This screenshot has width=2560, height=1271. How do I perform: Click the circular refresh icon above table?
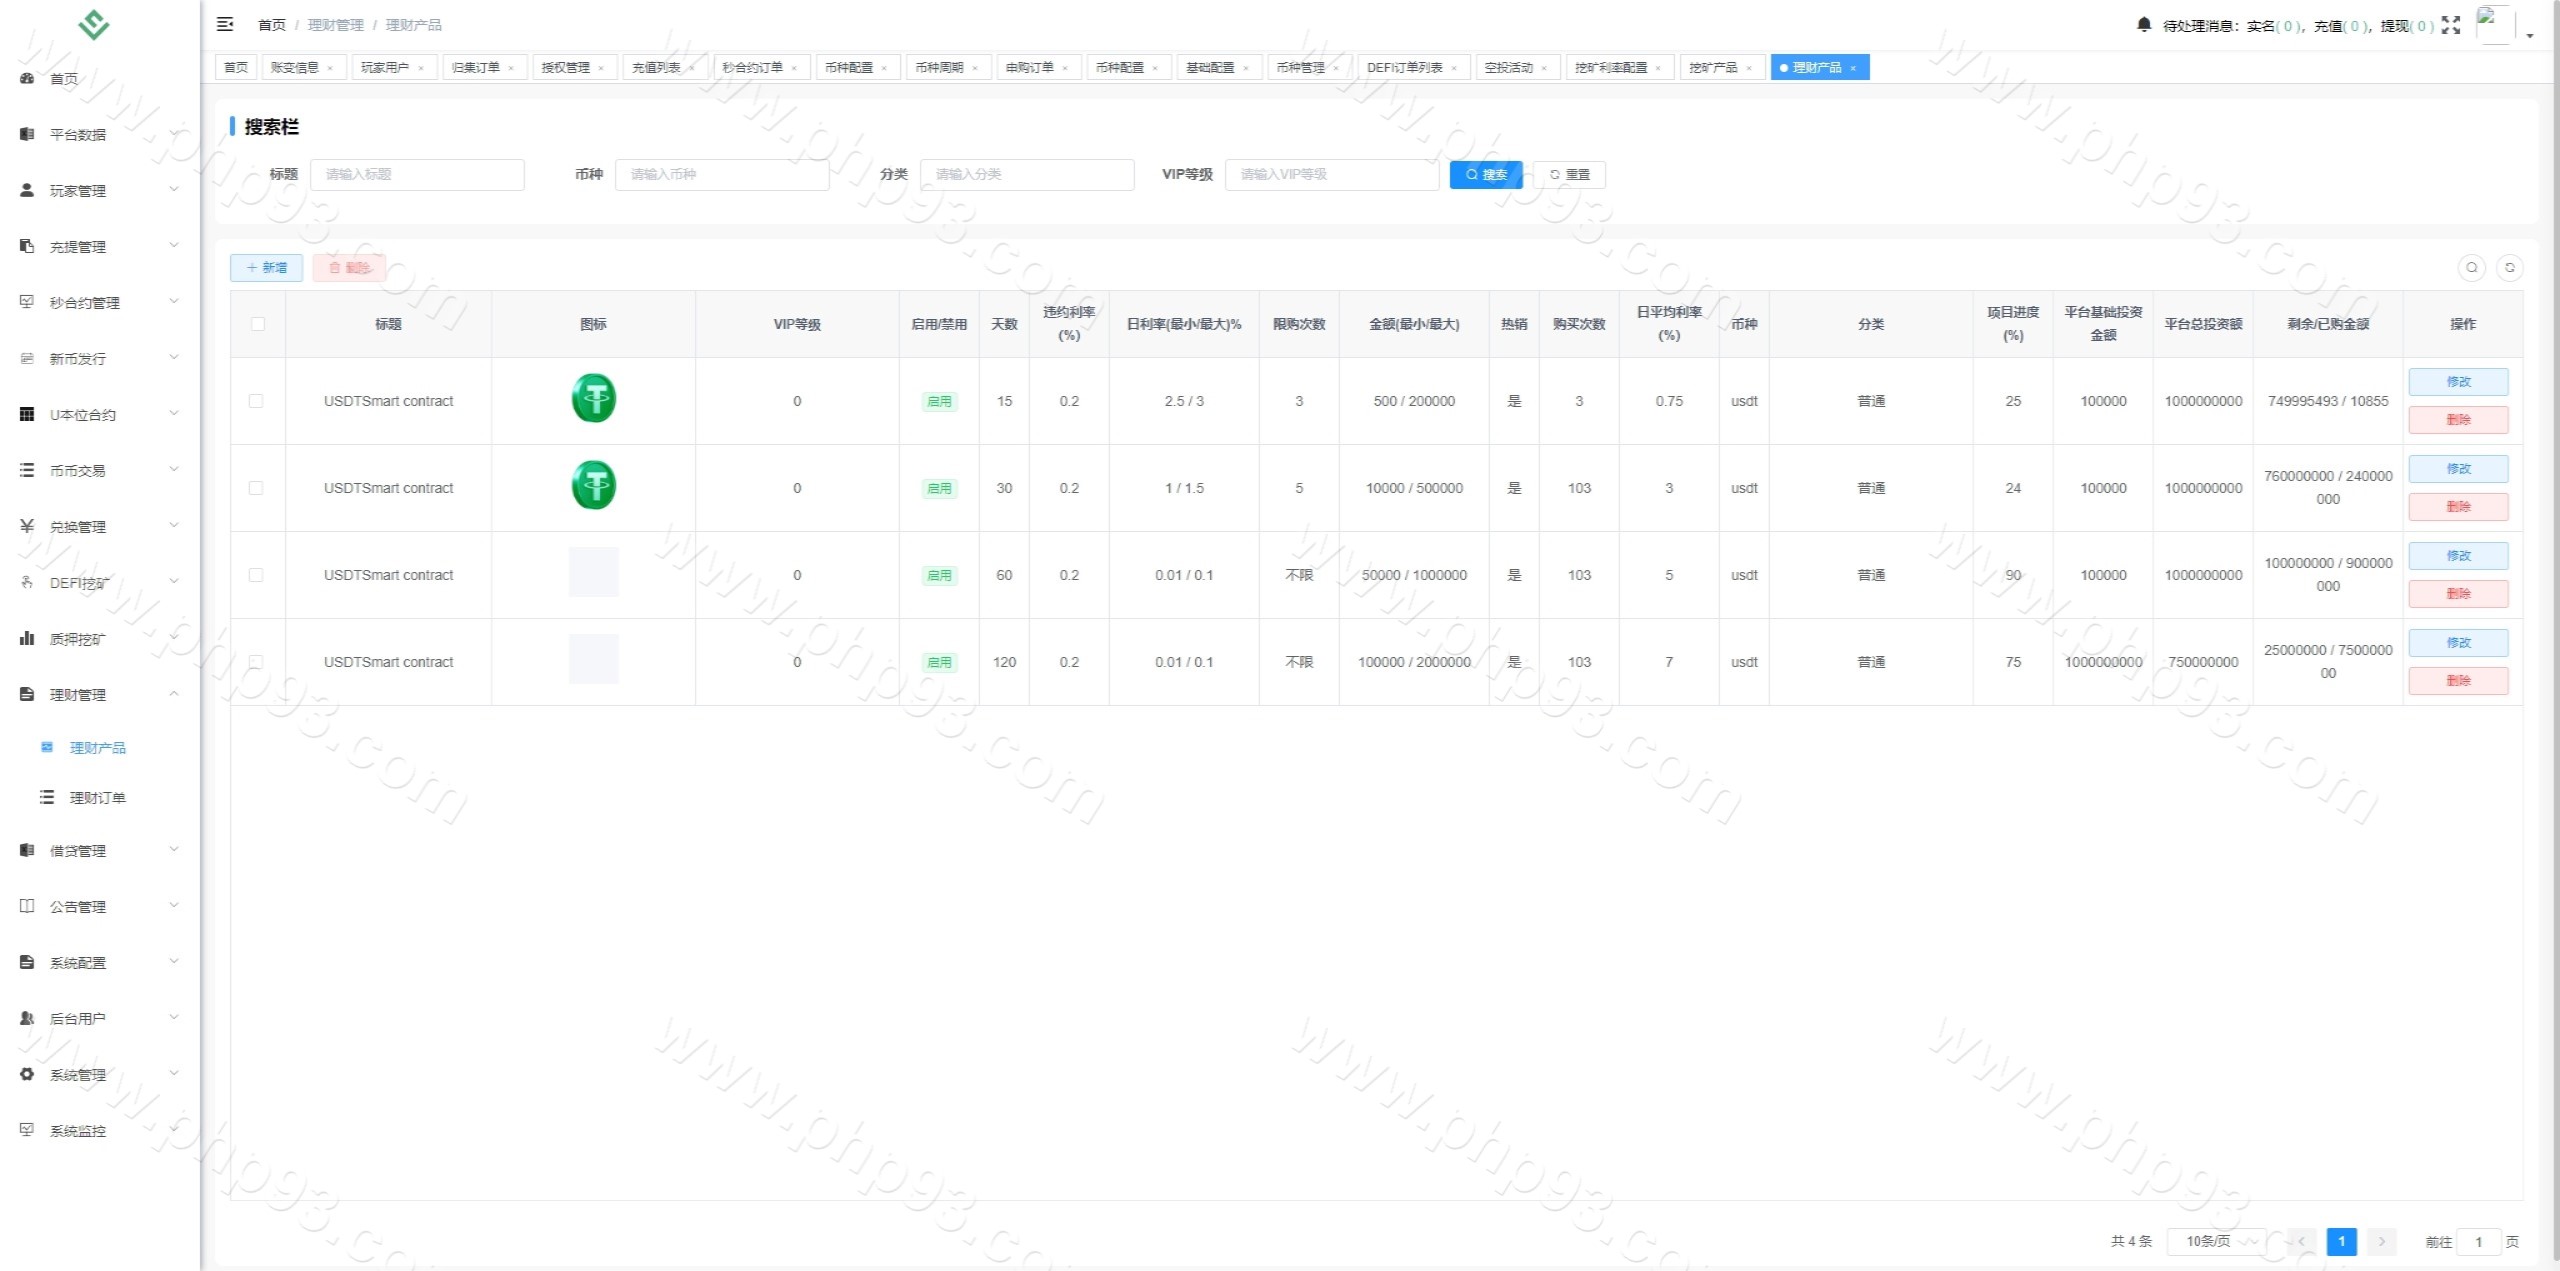coord(2509,268)
